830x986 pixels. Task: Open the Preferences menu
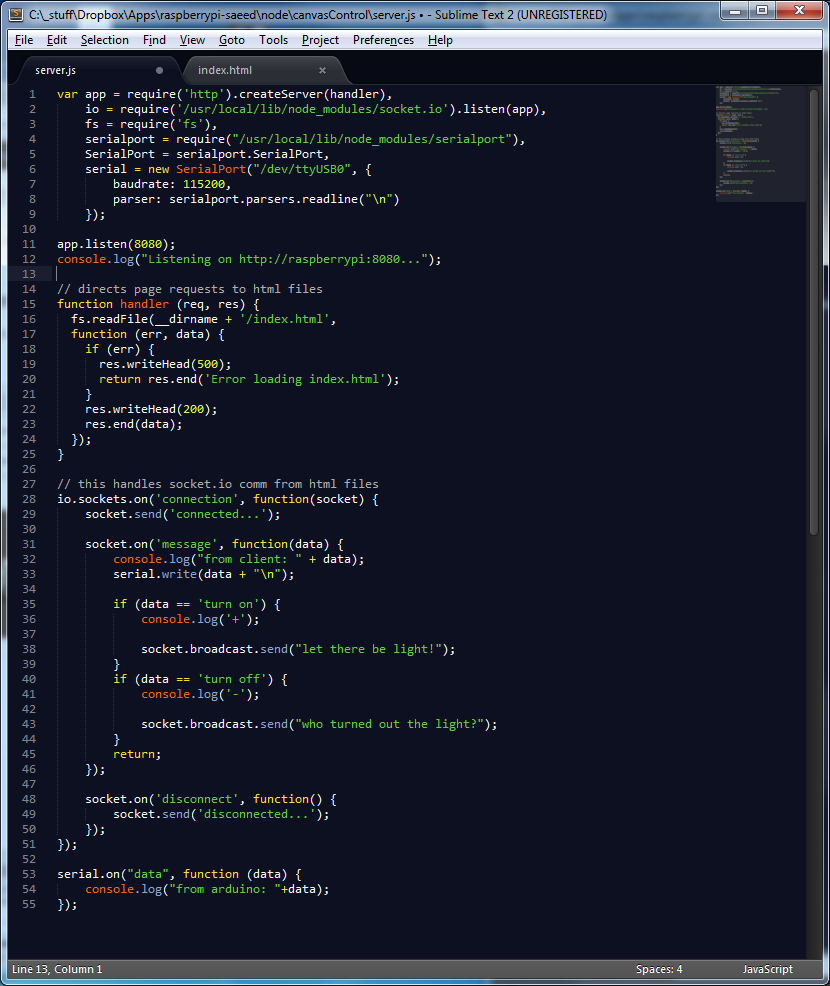pyautogui.click(x=383, y=40)
